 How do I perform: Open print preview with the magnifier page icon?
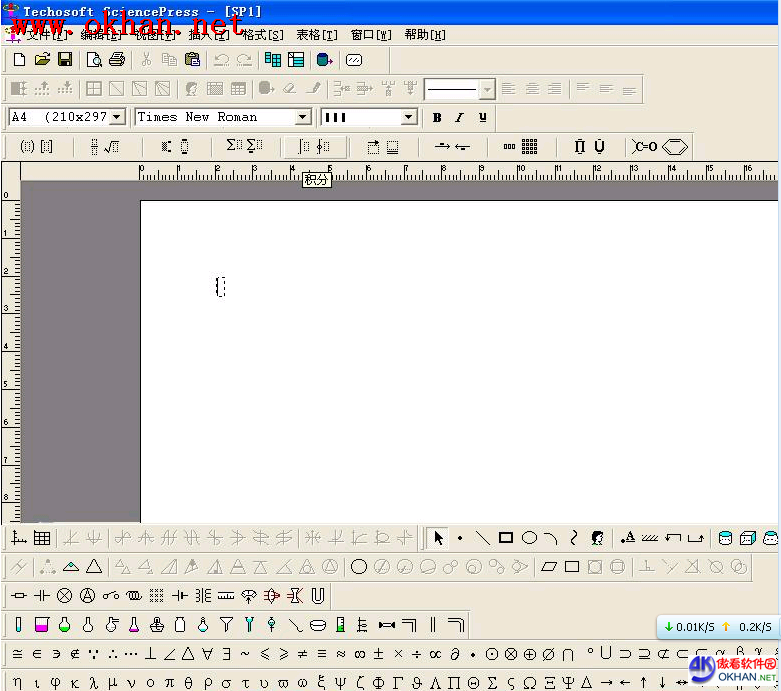tap(94, 60)
